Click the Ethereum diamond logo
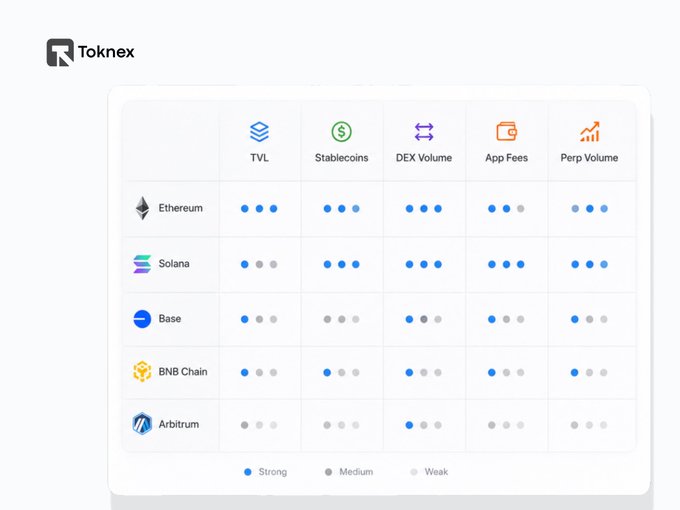Image resolution: width=680 pixels, height=510 pixels. [x=142, y=208]
